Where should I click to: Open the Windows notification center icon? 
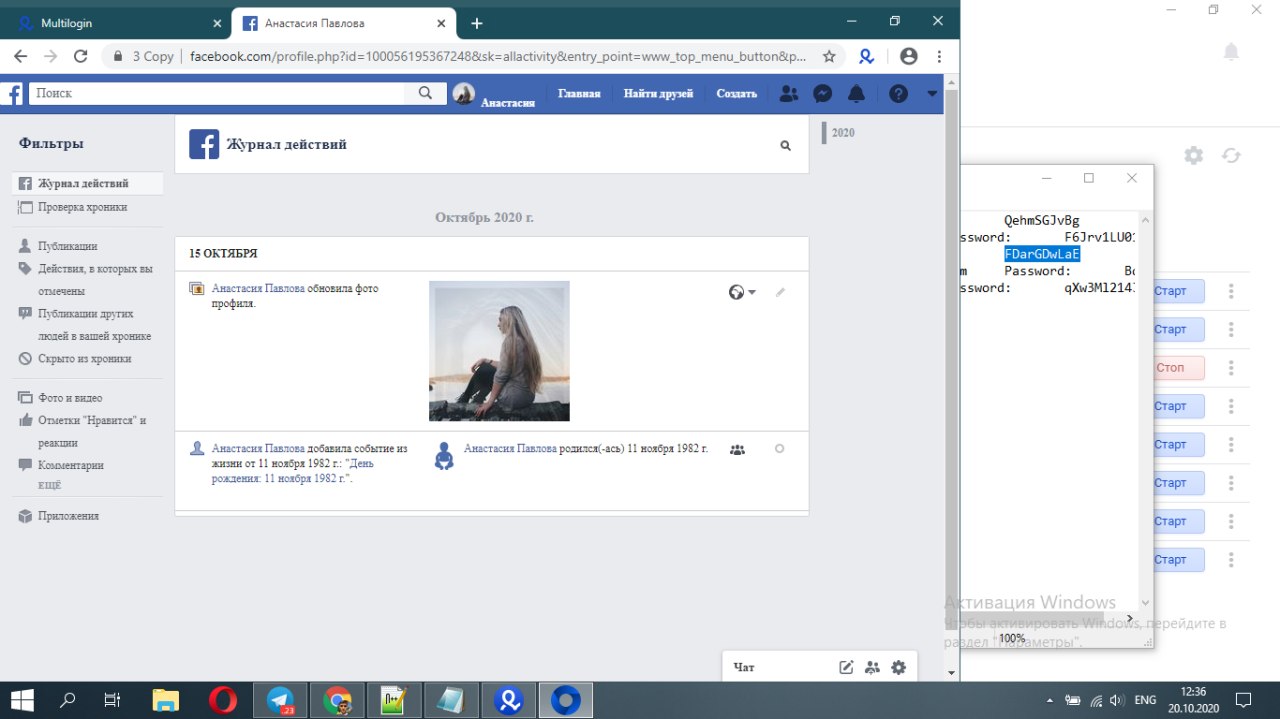[1243, 700]
